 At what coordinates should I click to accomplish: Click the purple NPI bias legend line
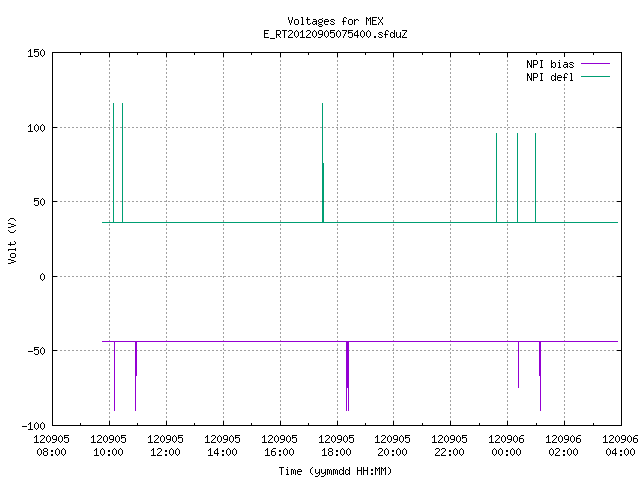[595, 64]
